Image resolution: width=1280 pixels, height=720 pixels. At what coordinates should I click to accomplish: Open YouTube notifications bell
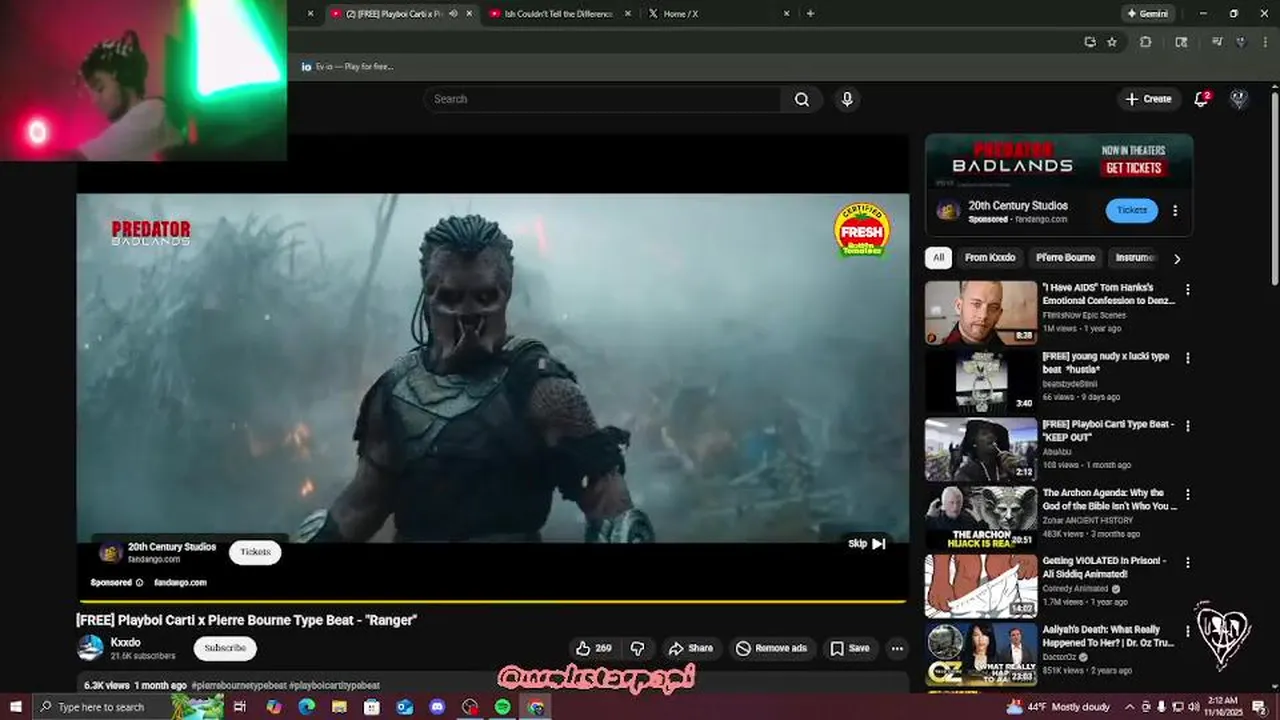pyautogui.click(x=1202, y=99)
